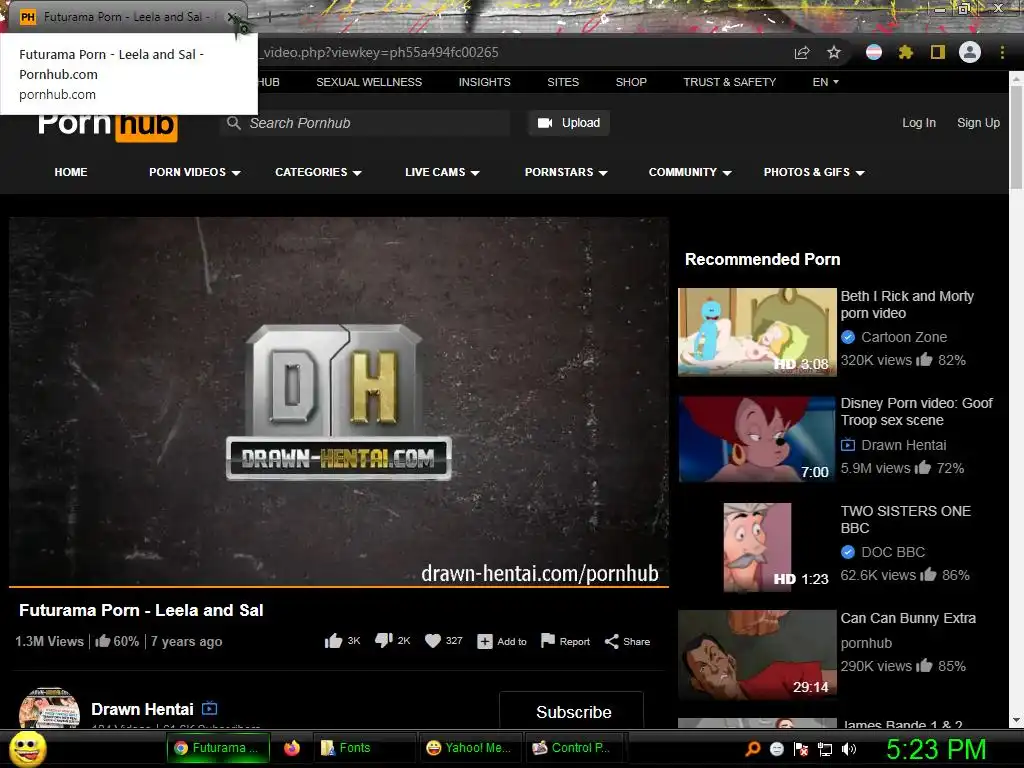Screen dimensions: 1024x768
Task: Open the recommended thumbnail with 1:23 duration
Action: pos(757,547)
